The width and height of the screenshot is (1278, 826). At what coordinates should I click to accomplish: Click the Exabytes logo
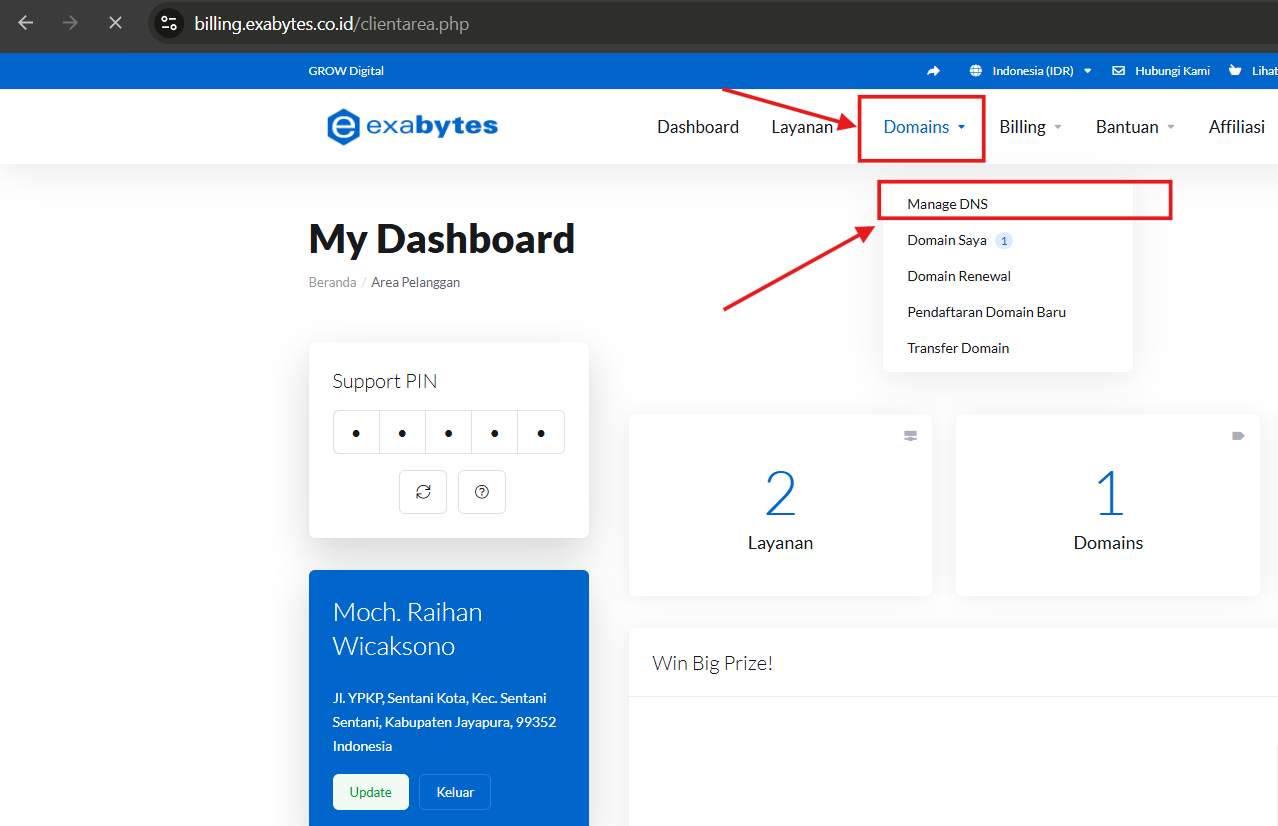[x=411, y=126]
